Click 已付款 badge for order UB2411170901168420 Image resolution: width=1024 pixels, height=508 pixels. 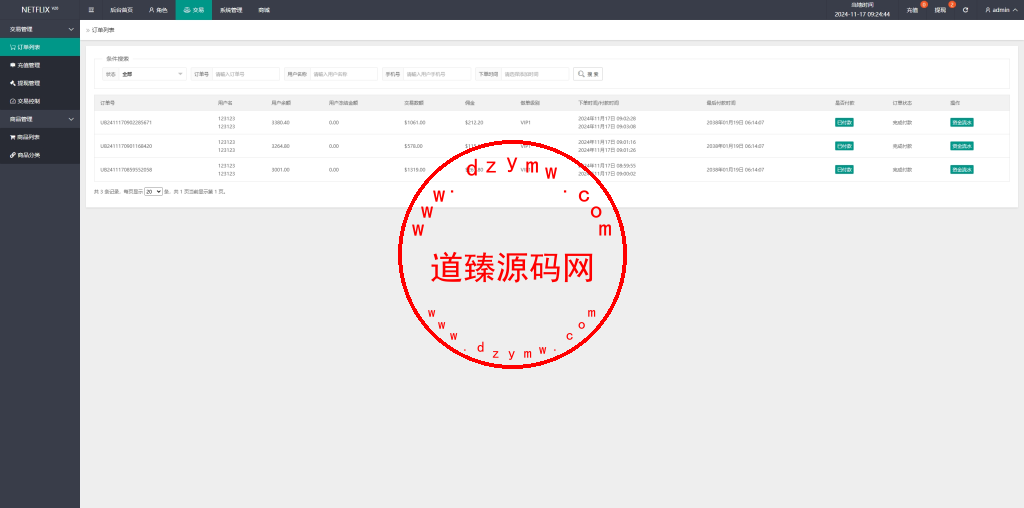844,146
